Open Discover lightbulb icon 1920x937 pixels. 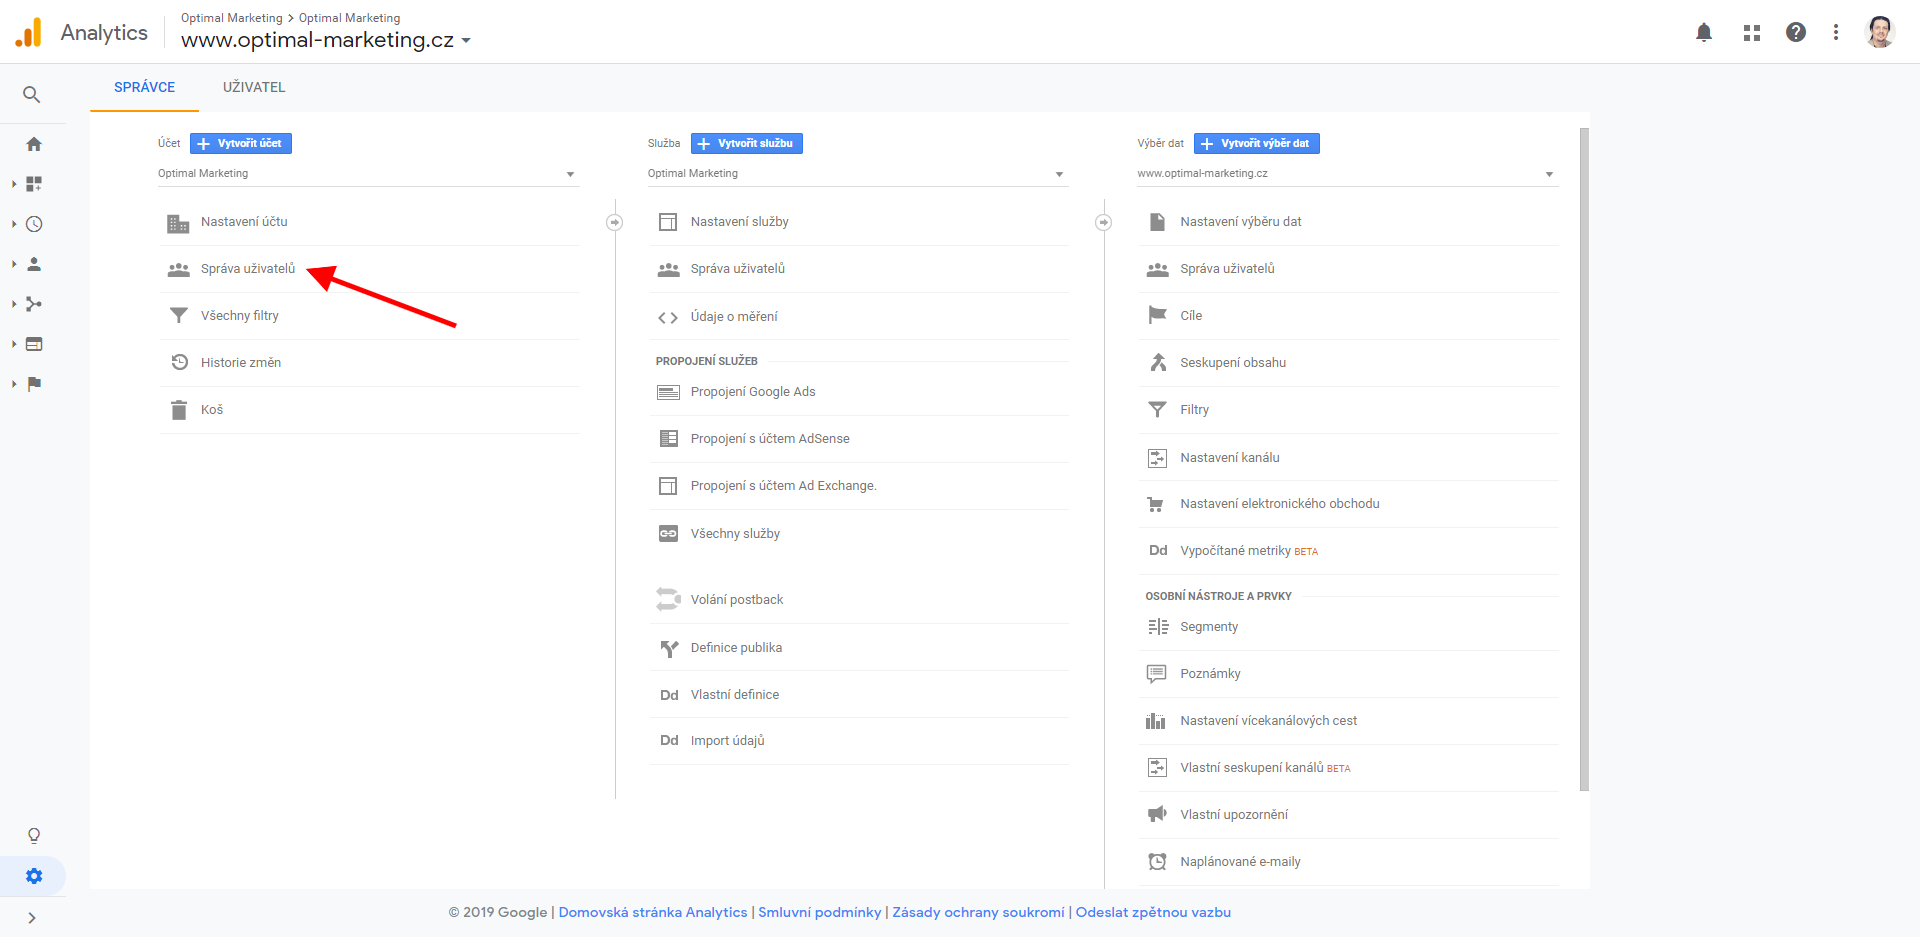(34, 836)
